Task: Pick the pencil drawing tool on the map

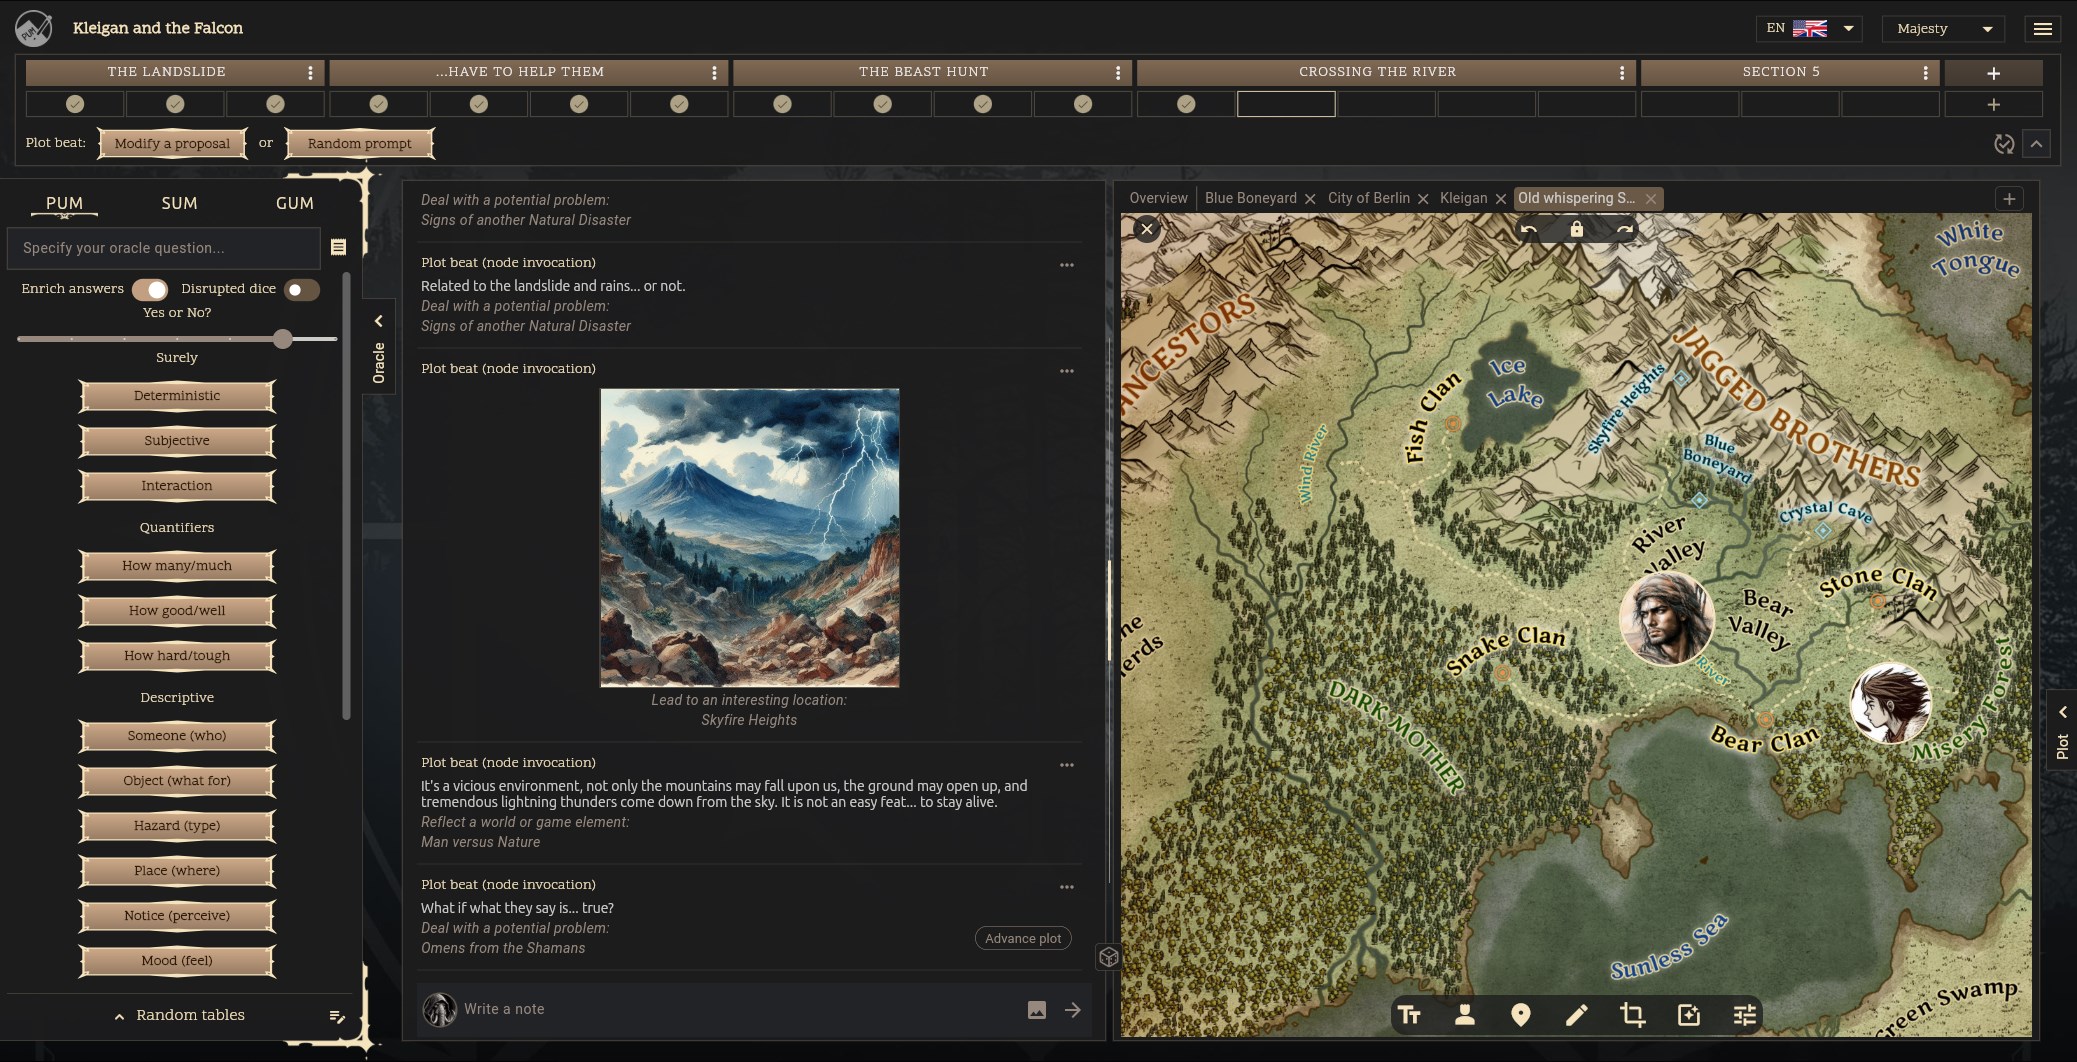Action: [x=1577, y=1015]
